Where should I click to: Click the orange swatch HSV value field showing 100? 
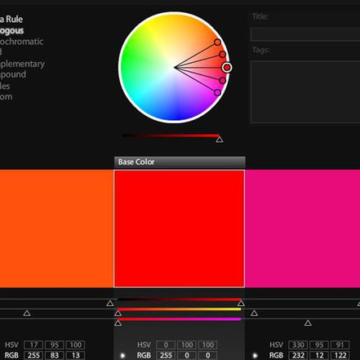coord(76,345)
